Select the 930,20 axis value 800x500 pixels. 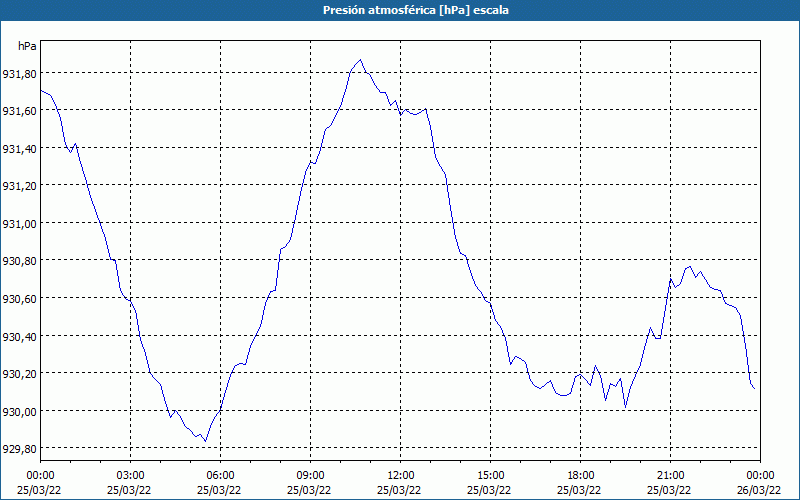click(19, 374)
